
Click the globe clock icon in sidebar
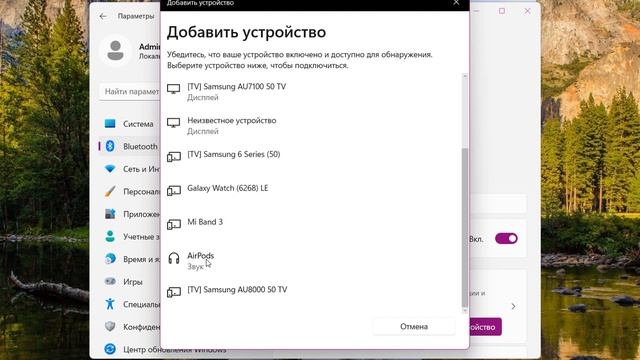110,259
